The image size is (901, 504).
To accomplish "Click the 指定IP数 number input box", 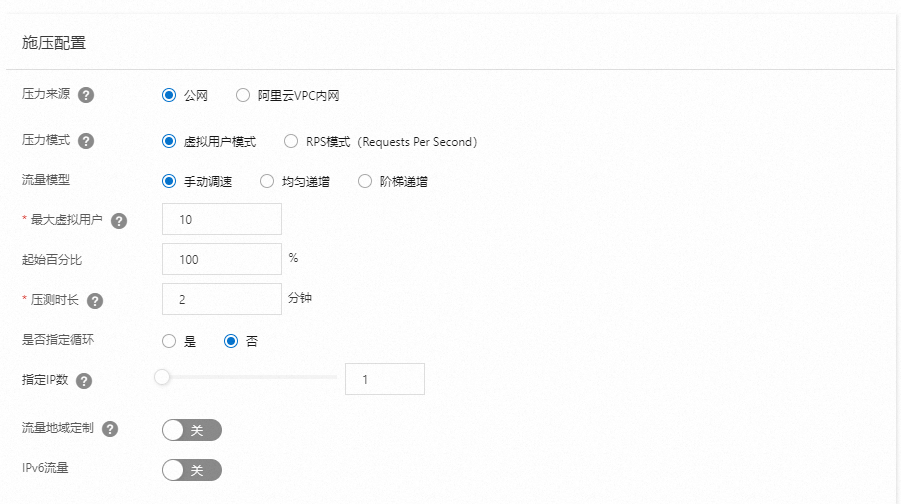I will pyautogui.click(x=385, y=379).
